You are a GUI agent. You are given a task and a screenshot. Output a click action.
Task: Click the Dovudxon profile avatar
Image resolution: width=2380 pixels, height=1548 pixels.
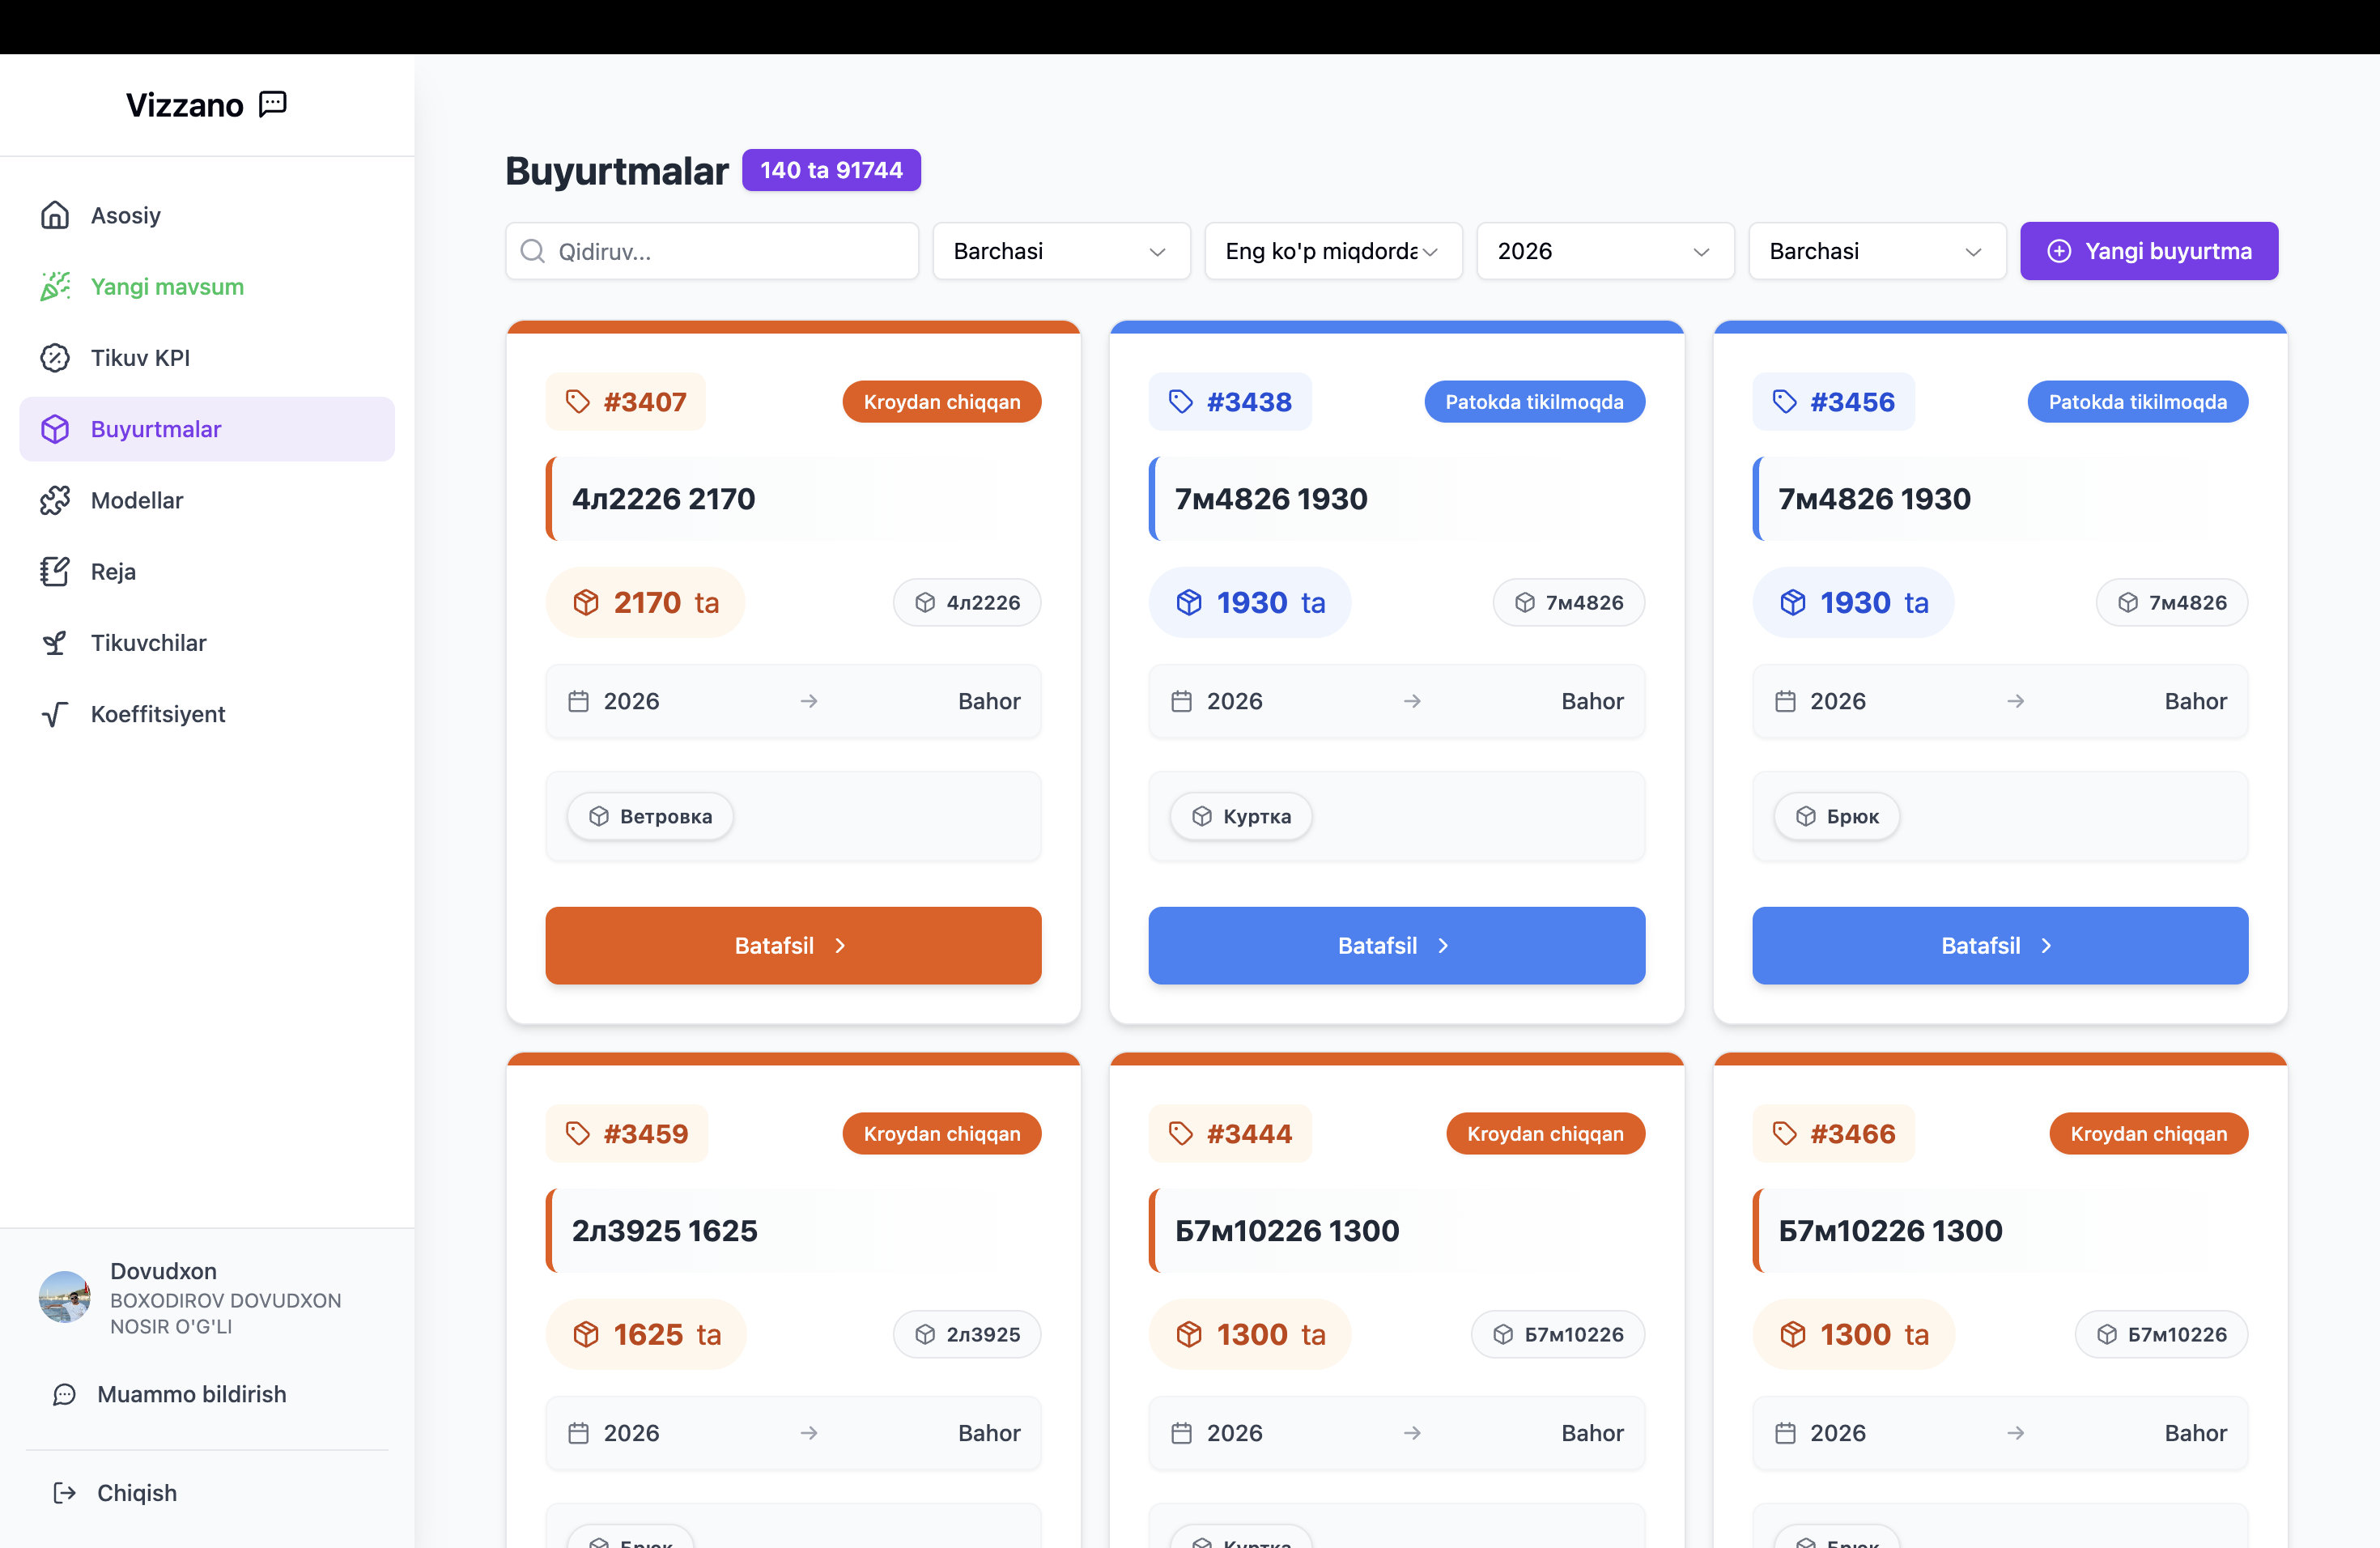pyautogui.click(x=65, y=1297)
